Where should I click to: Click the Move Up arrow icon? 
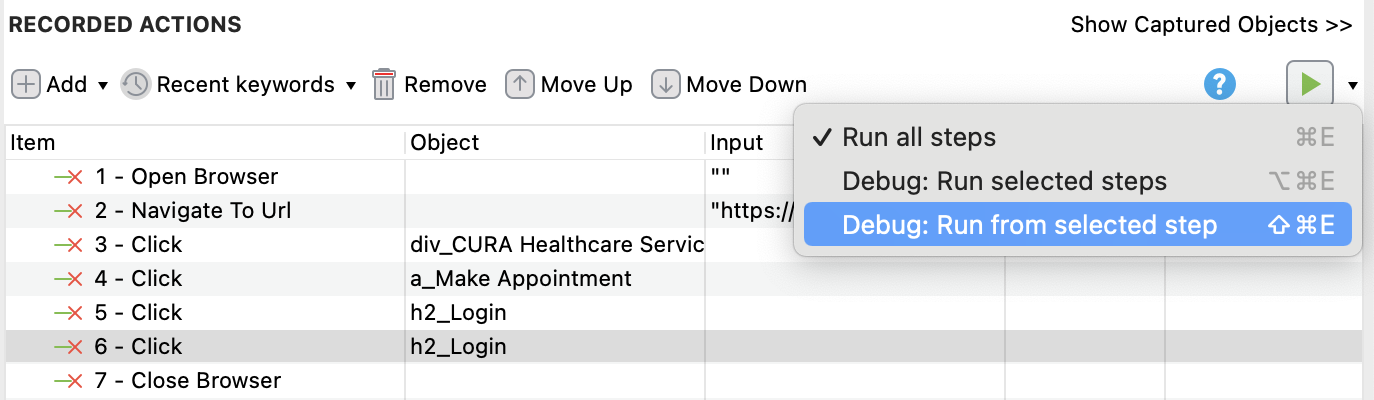(519, 85)
